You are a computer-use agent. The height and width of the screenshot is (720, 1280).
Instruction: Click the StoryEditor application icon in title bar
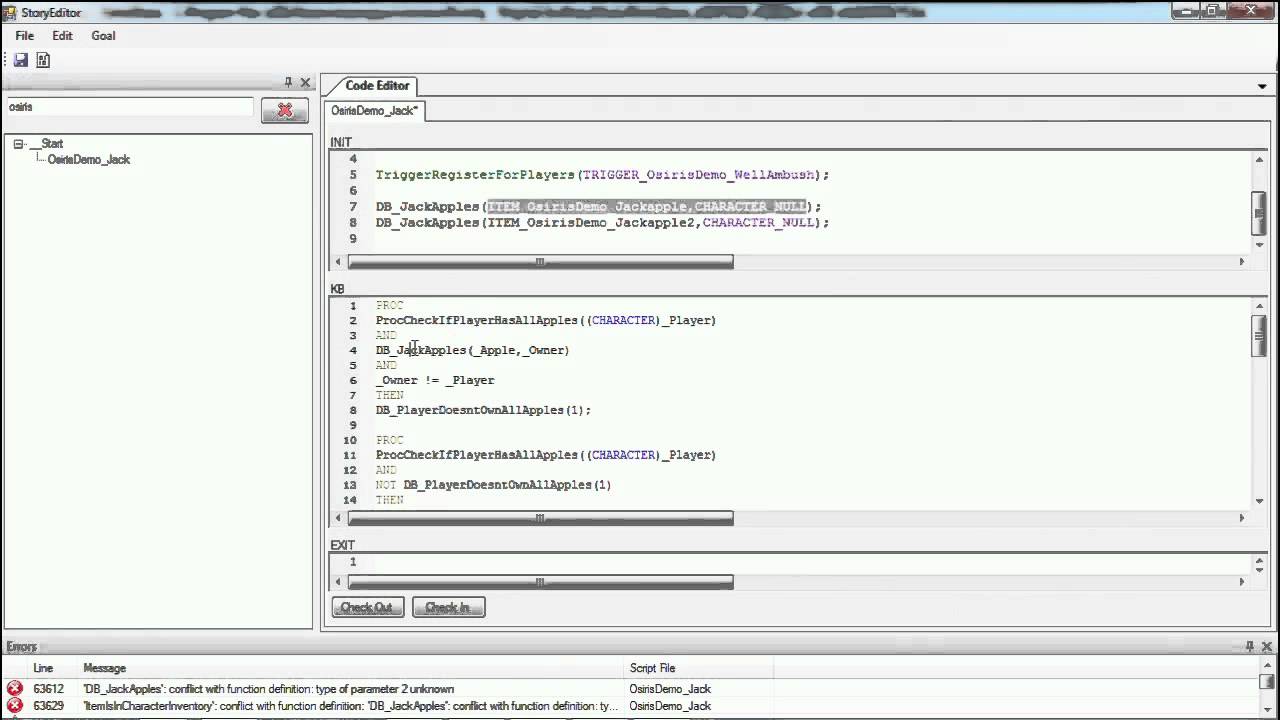[10, 12]
